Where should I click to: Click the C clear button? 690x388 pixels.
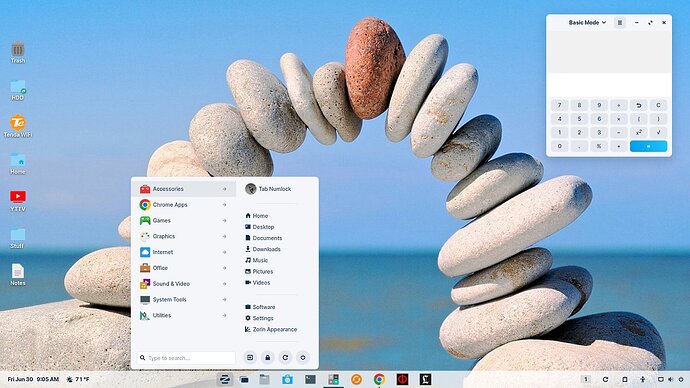658,105
